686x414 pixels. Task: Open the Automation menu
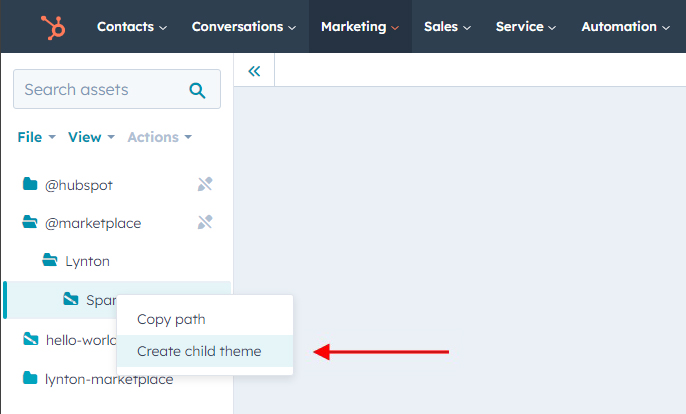625,27
